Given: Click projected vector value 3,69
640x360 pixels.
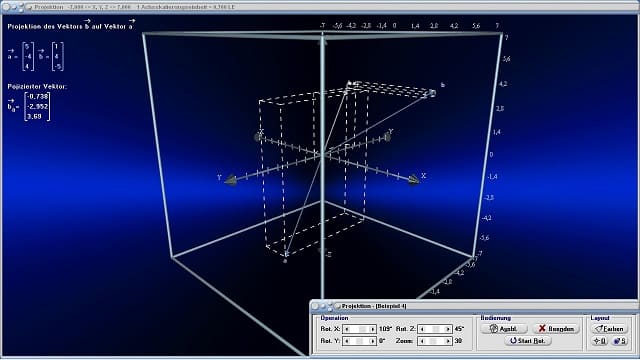Looking at the screenshot, I should tap(34, 117).
